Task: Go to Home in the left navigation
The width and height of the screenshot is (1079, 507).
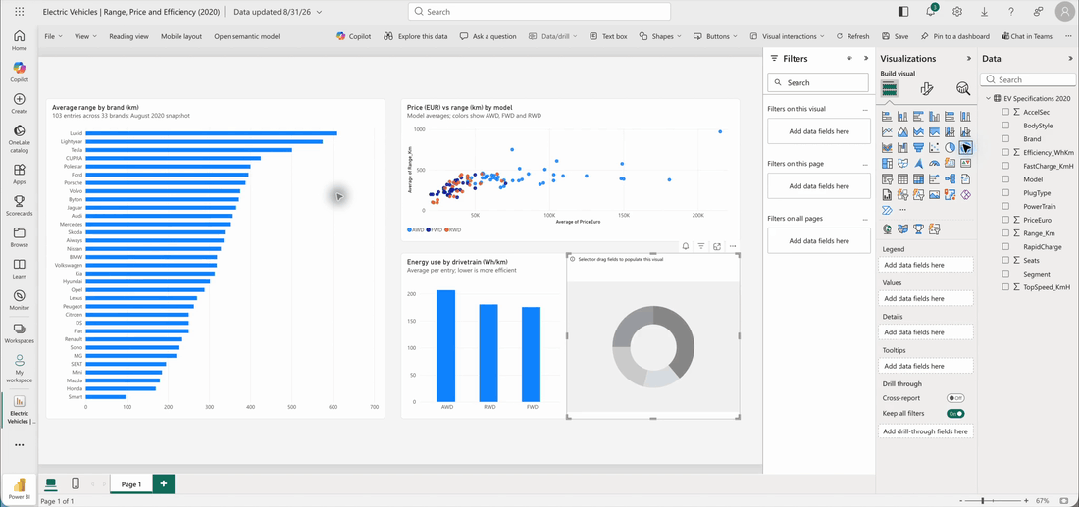Action: click(19, 41)
